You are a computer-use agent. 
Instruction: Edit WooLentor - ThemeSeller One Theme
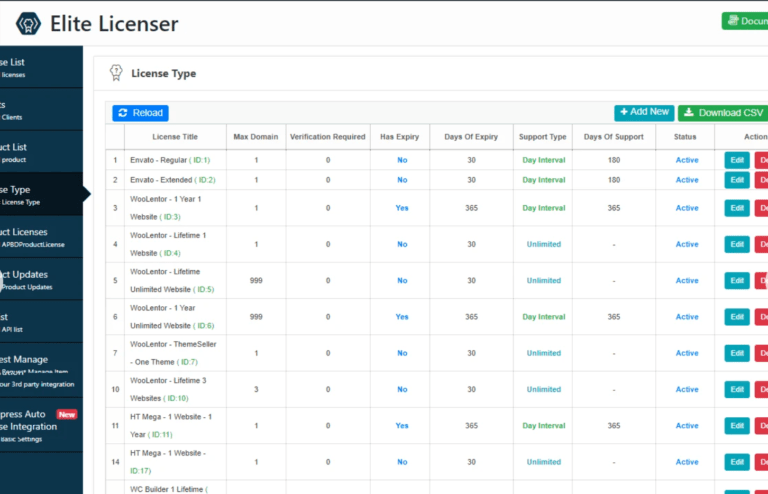click(737, 353)
